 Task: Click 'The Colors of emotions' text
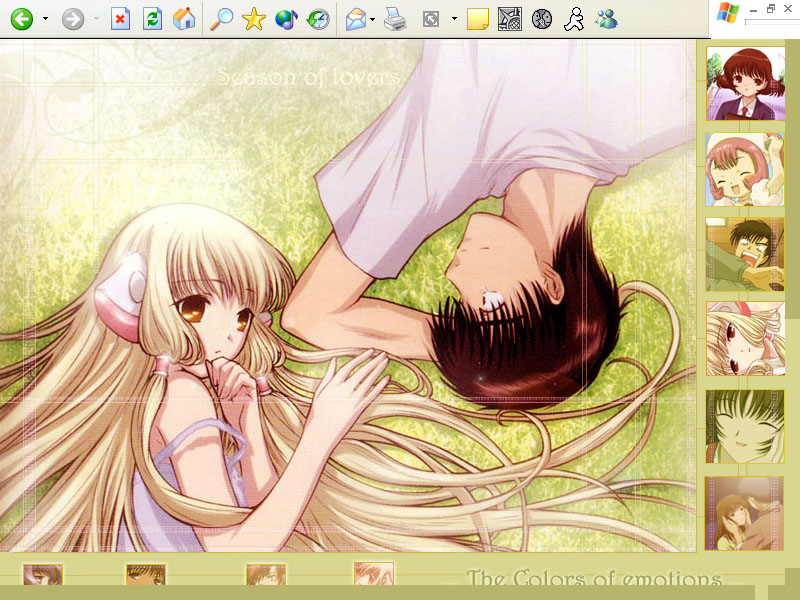(594, 578)
